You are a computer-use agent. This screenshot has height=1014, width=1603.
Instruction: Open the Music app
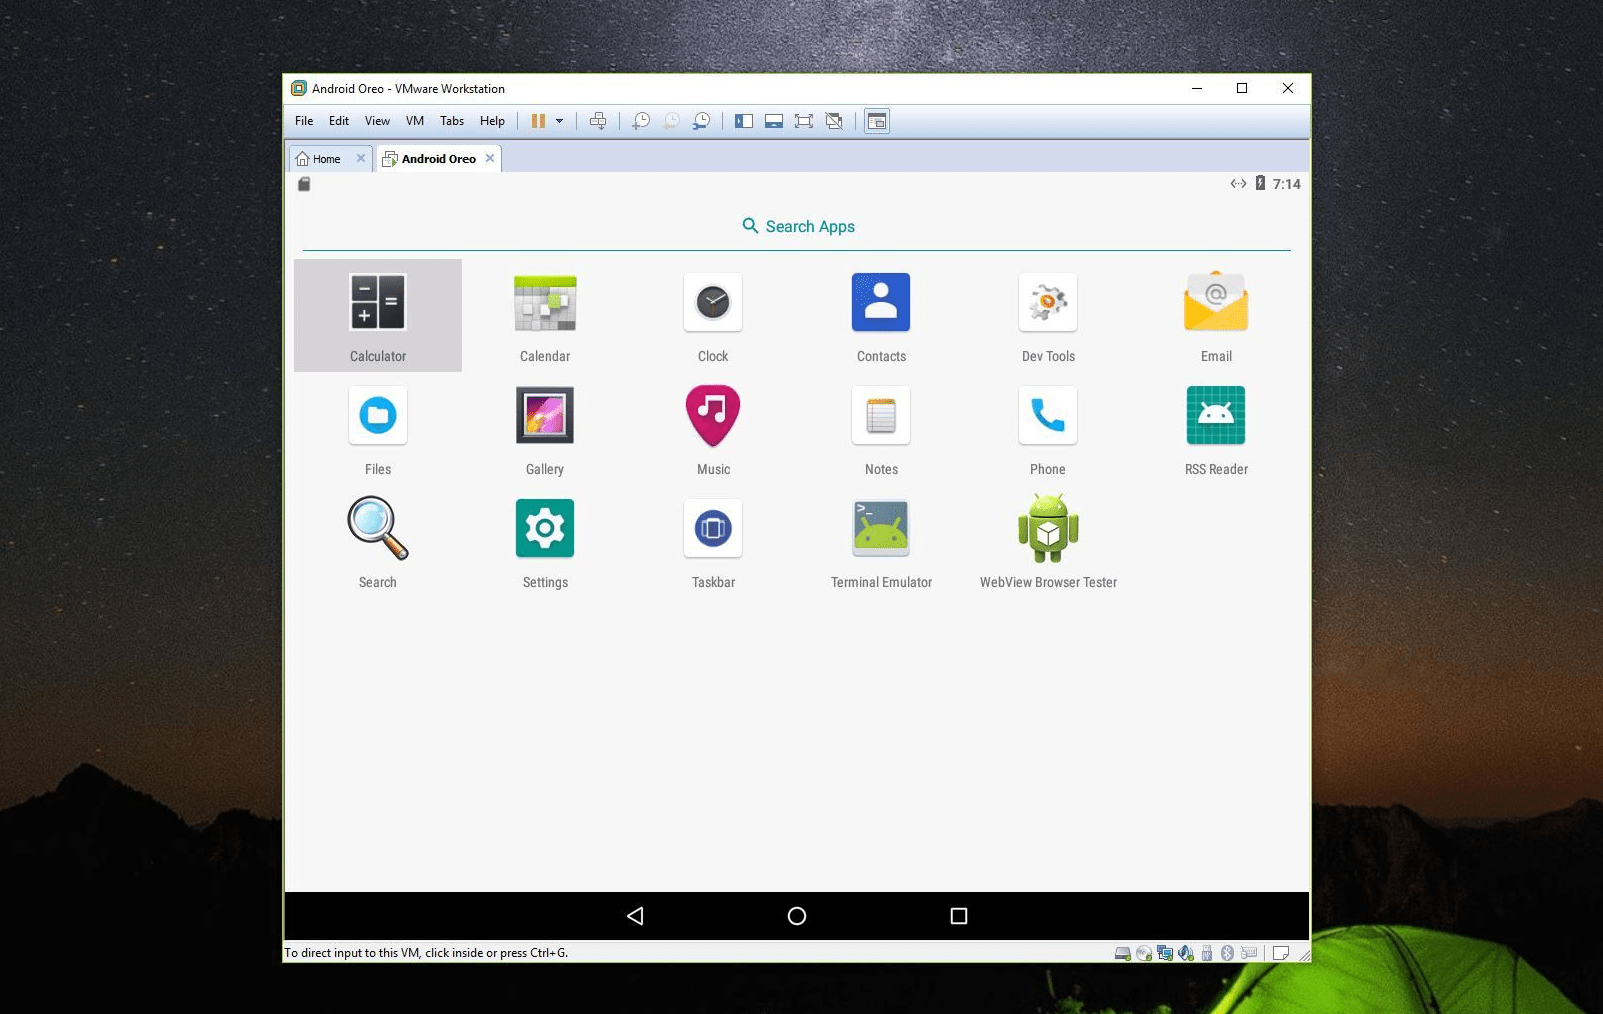tap(713, 428)
